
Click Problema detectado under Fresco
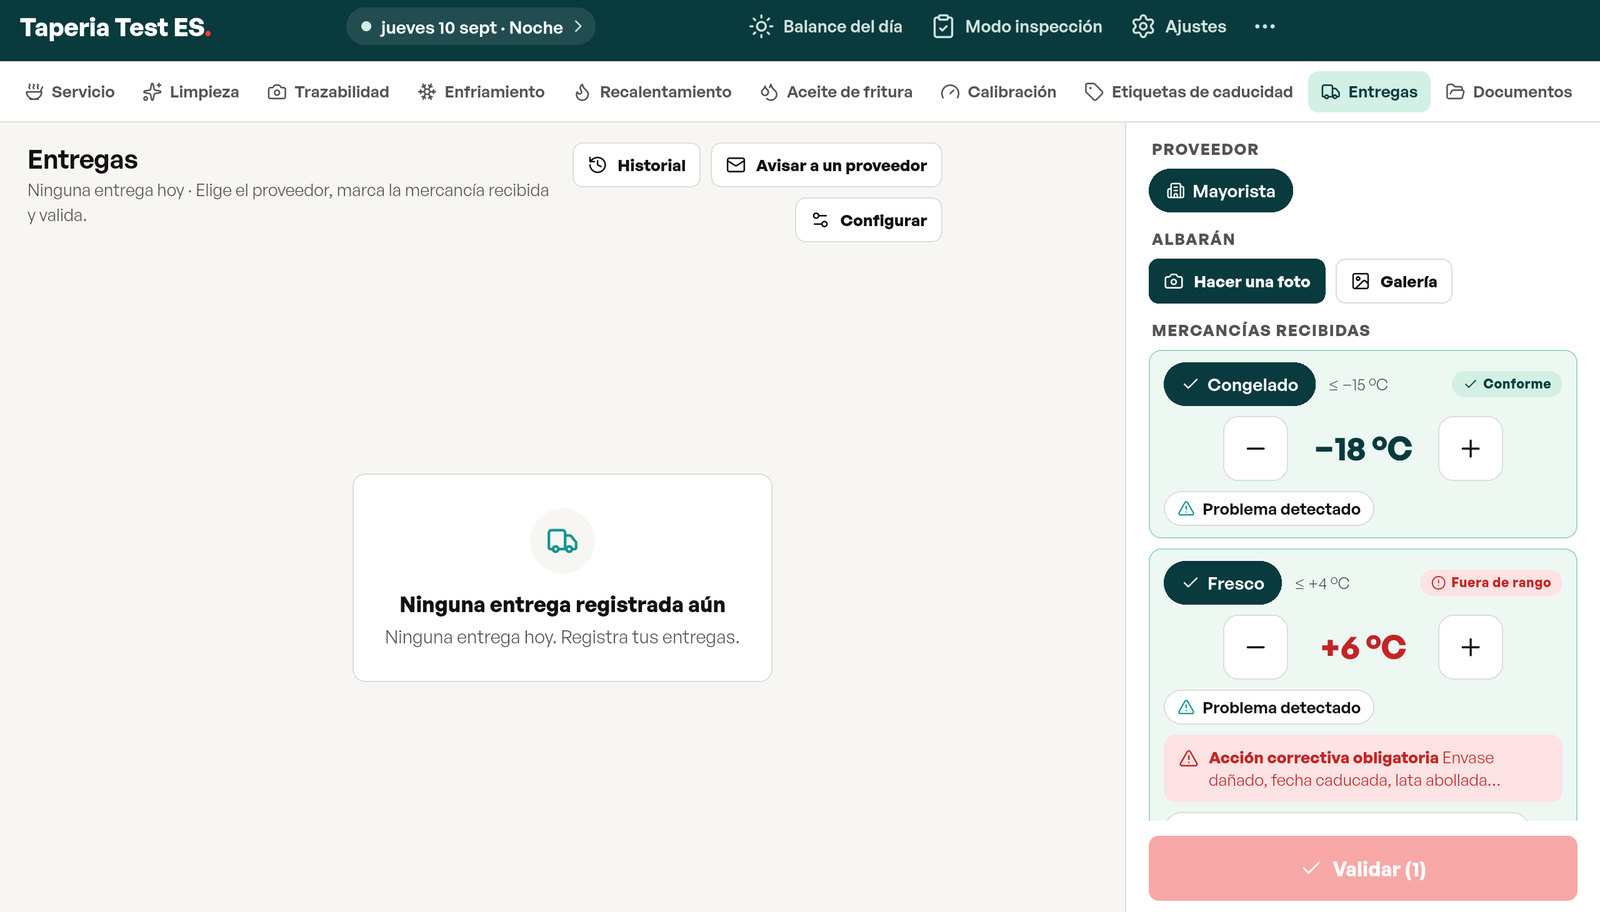point(1268,707)
